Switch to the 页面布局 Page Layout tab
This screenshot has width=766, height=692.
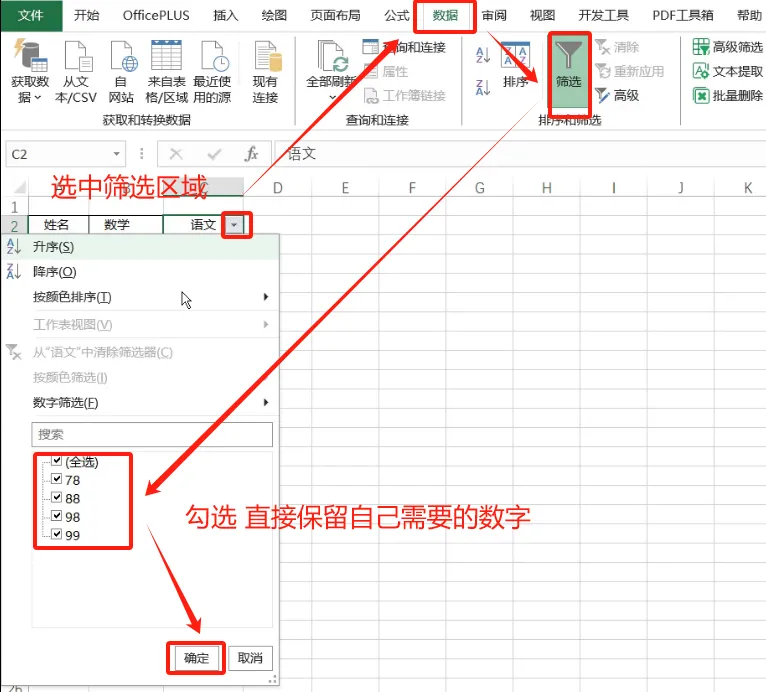pyautogui.click(x=335, y=16)
